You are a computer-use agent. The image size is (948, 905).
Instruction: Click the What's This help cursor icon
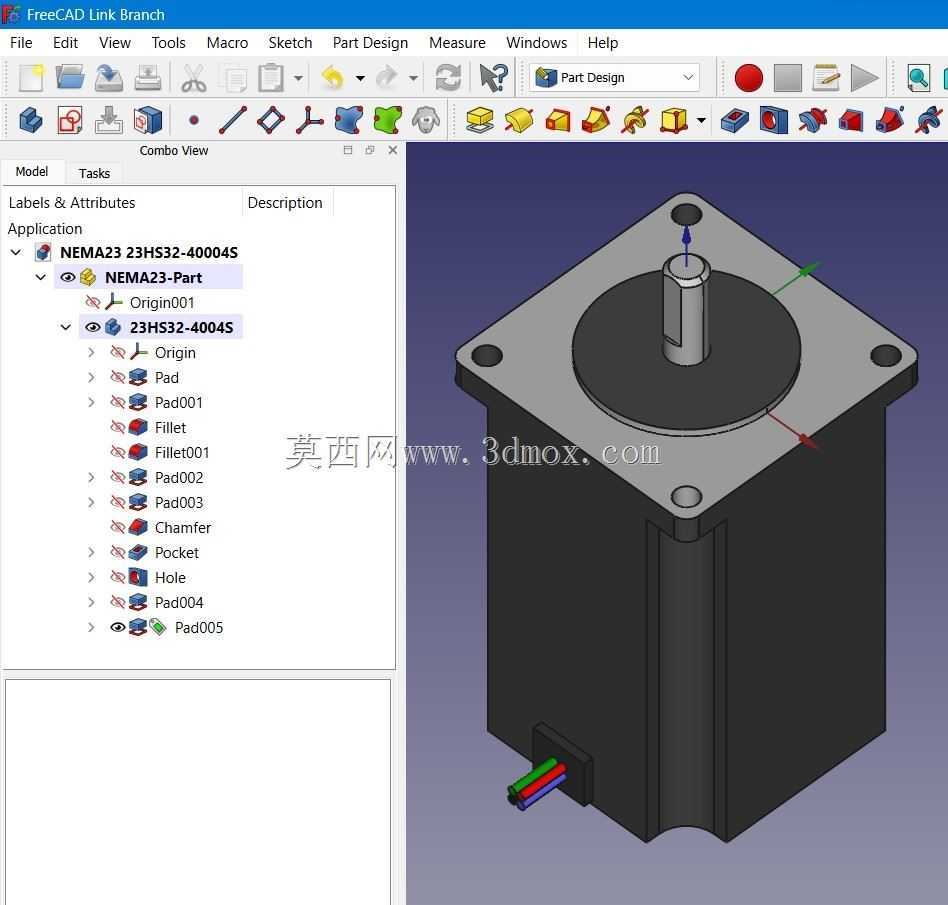pyautogui.click(x=493, y=78)
